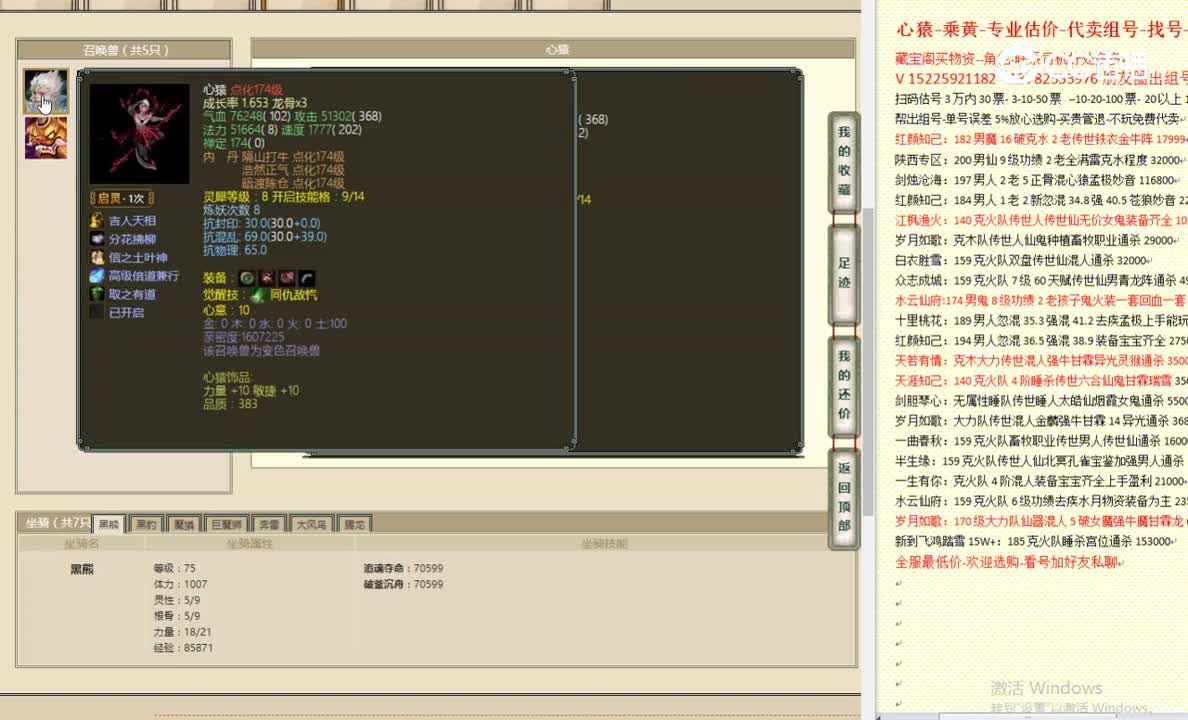
Task: Click the 品质：383 line
Action: click(230, 404)
